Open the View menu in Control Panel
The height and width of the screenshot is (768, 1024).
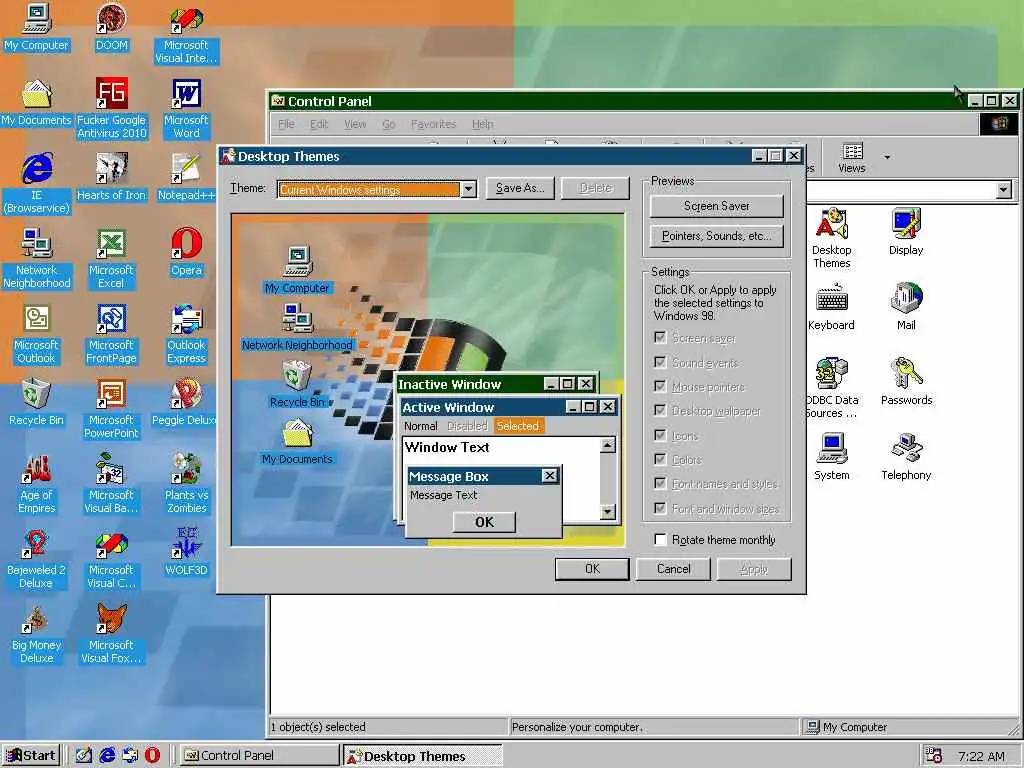(x=355, y=123)
